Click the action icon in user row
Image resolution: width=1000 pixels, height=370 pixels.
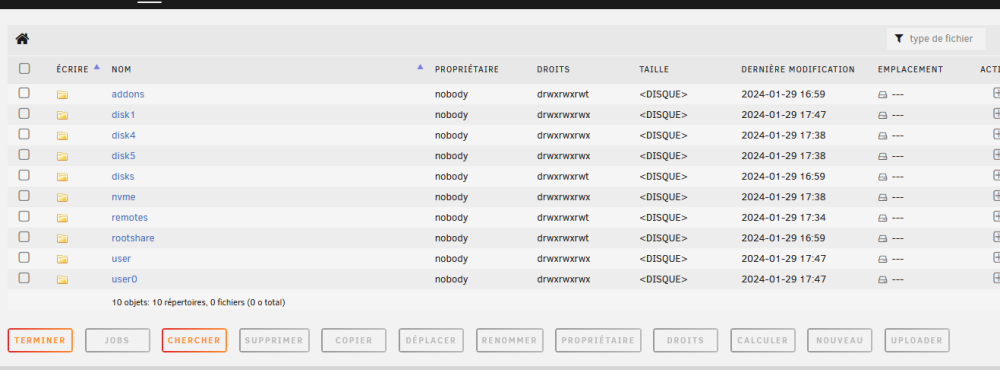996,258
